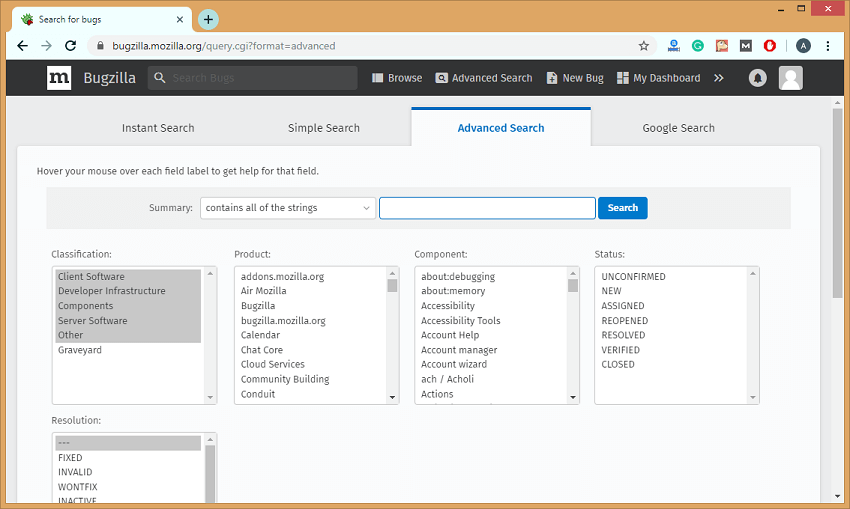The width and height of the screenshot is (850, 509).
Task: Click the site lock icon in address bar
Action: pos(100,46)
